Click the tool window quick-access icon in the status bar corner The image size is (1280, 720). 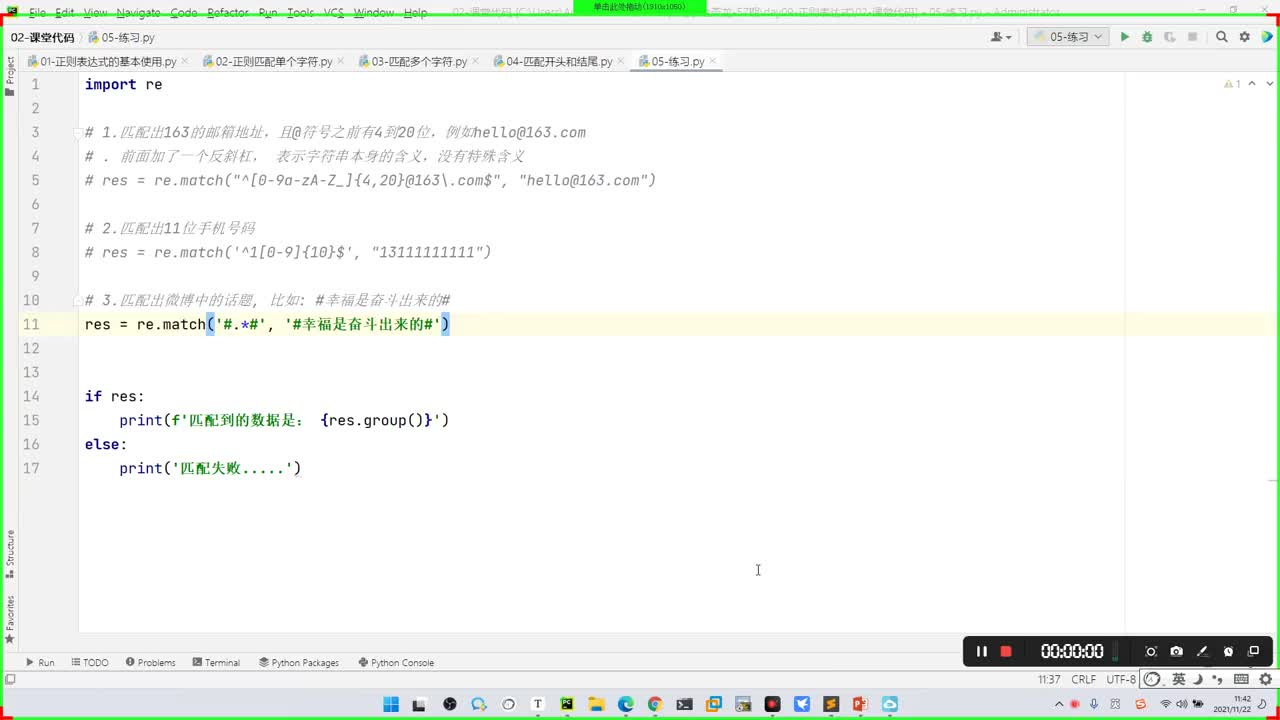[10, 680]
